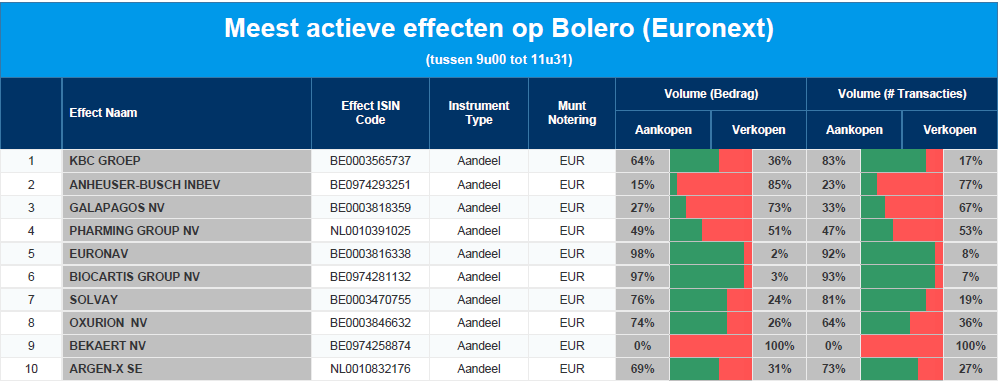Image resolution: width=1001 pixels, height=381 pixels.
Task: Click the BIOCARTIS GROUP NV name
Action: tap(135, 277)
